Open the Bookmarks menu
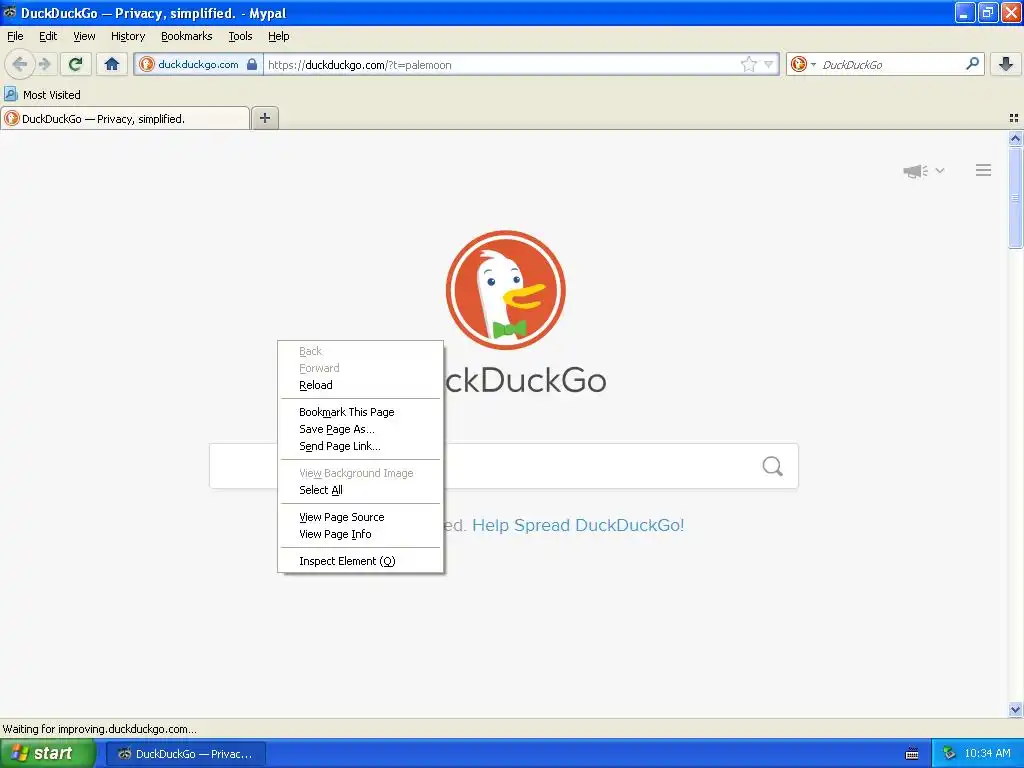 (187, 36)
